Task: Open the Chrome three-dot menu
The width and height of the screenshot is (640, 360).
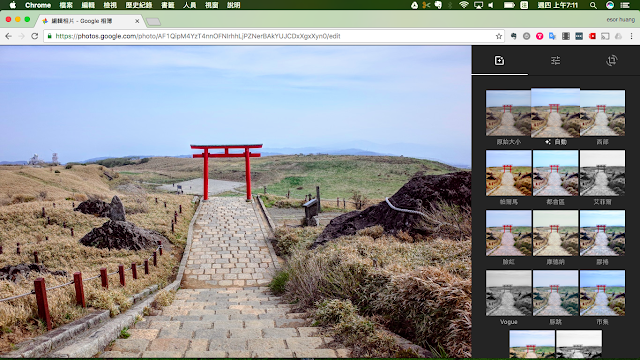Action: 631,36
